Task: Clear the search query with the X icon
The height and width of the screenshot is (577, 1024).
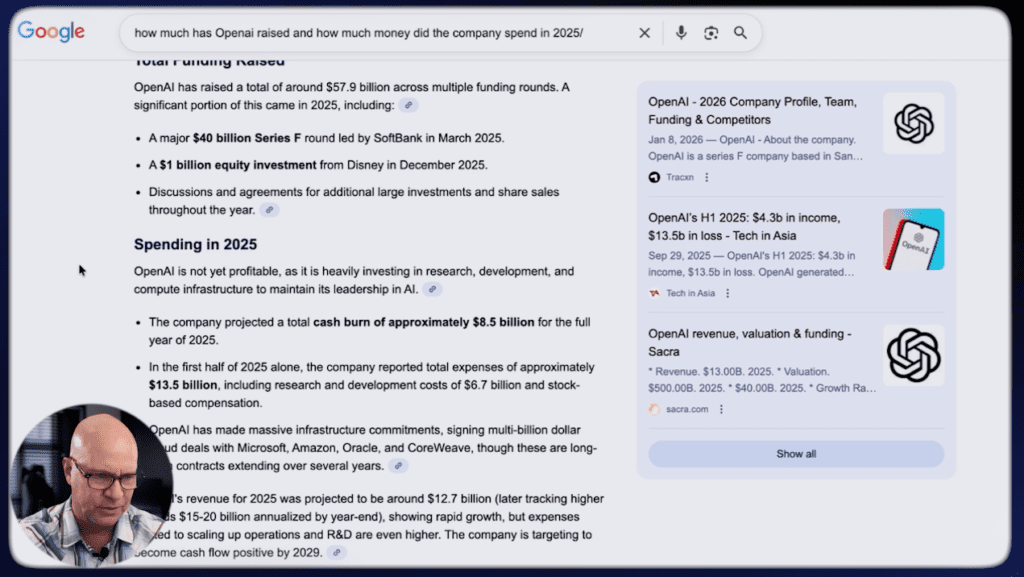Action: [644, 33]
